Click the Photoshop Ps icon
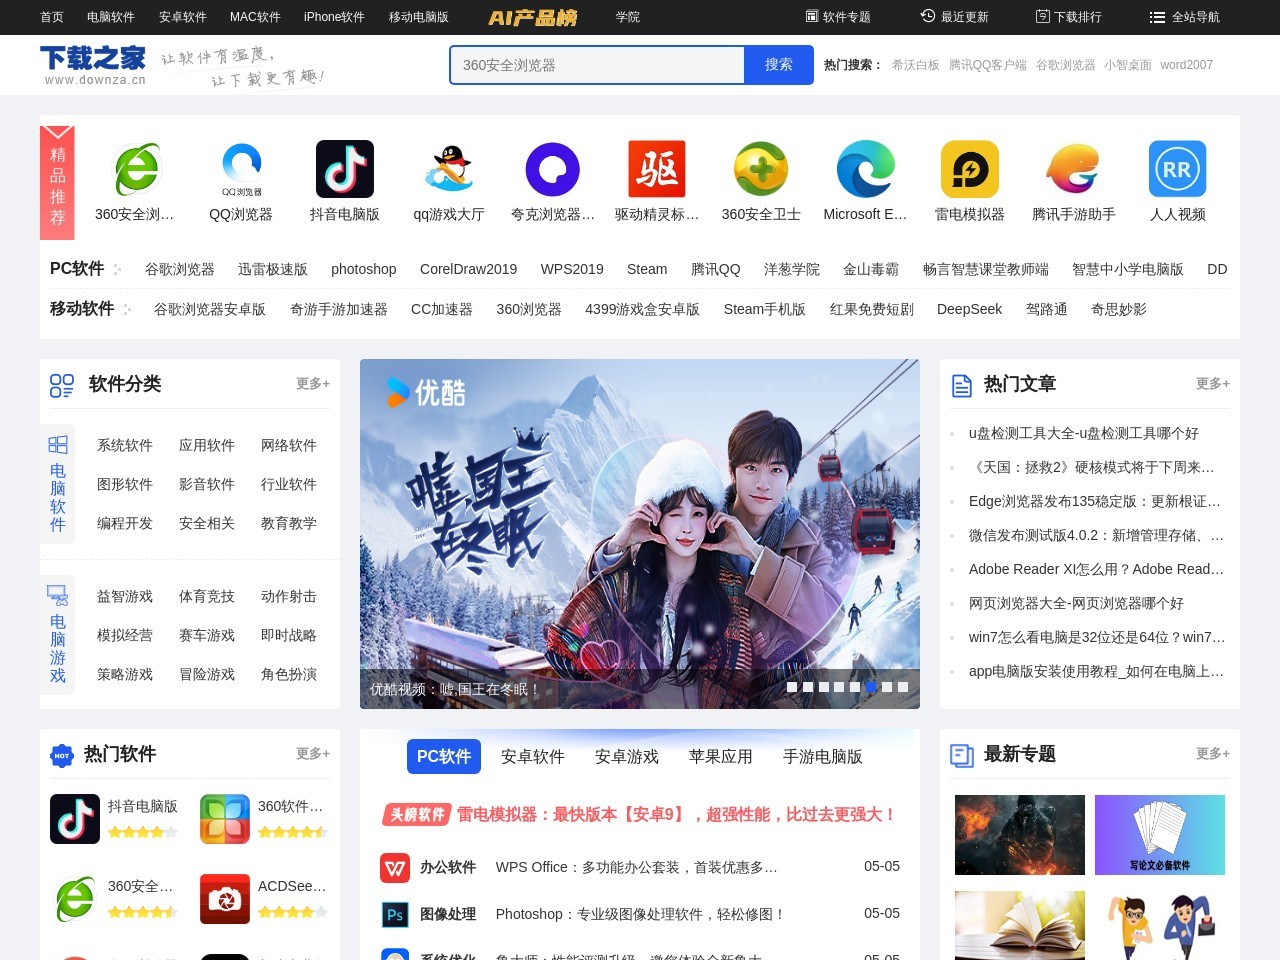The width and height of the screenshot is (1280, 960). point(395,914)
